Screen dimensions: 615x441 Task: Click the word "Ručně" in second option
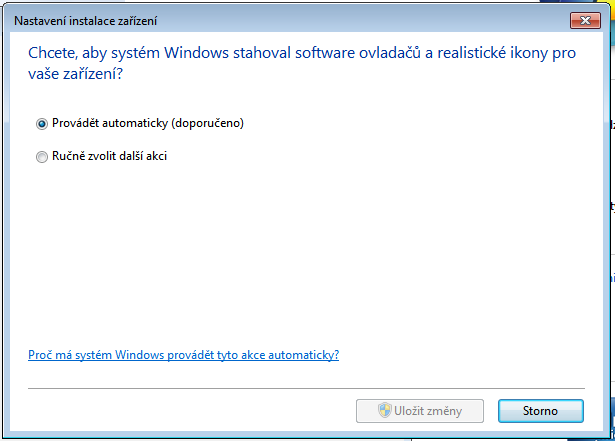pyautogui.click(x=68, y=157)
